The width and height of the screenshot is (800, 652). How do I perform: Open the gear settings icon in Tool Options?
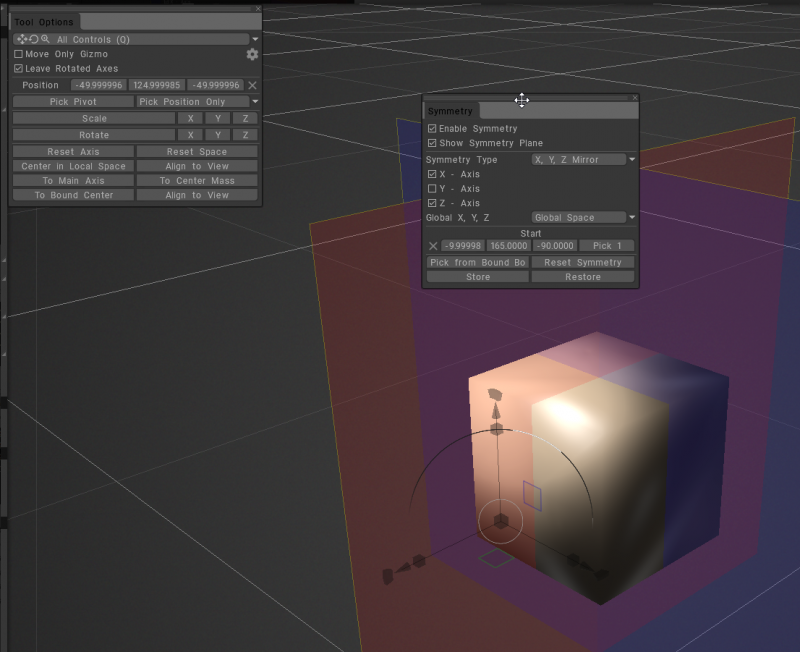pyautogui.click(x=251, y=54)
